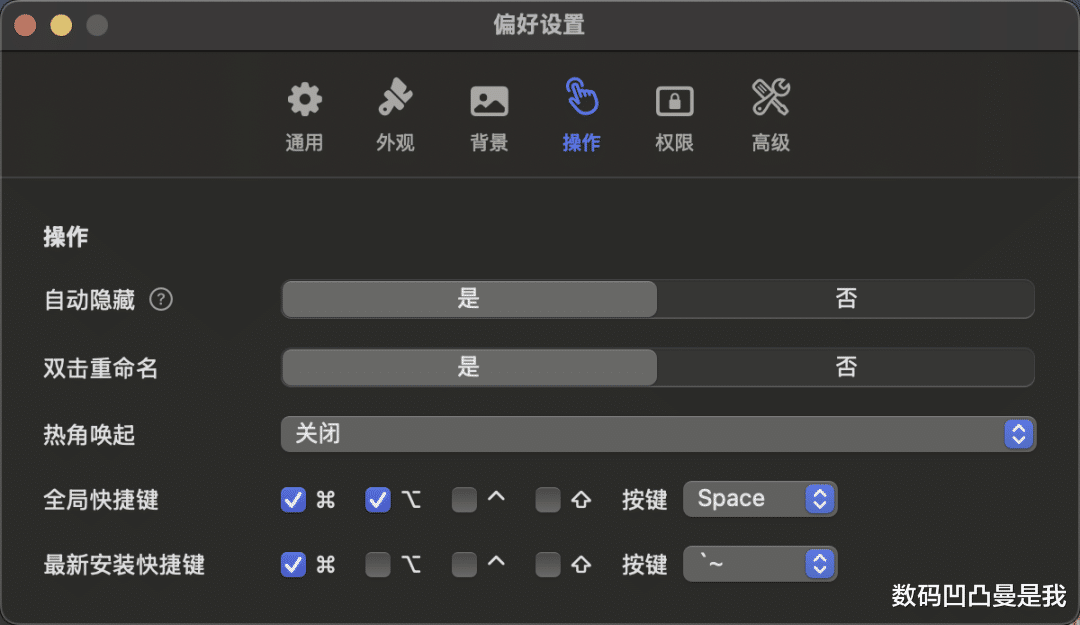Enable Control modifier for 全局快捷键
This screenshot has height=625, width=1080.
(464, 499)
